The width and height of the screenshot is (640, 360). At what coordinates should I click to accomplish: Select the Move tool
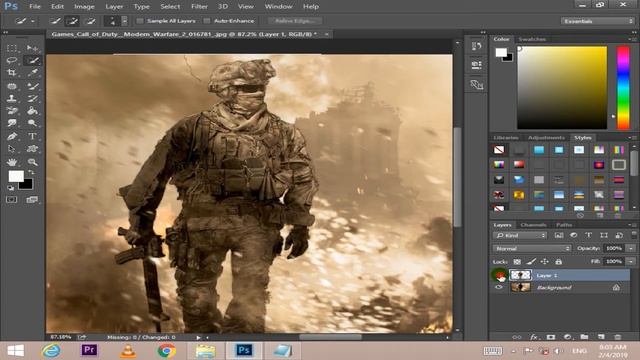32,48
